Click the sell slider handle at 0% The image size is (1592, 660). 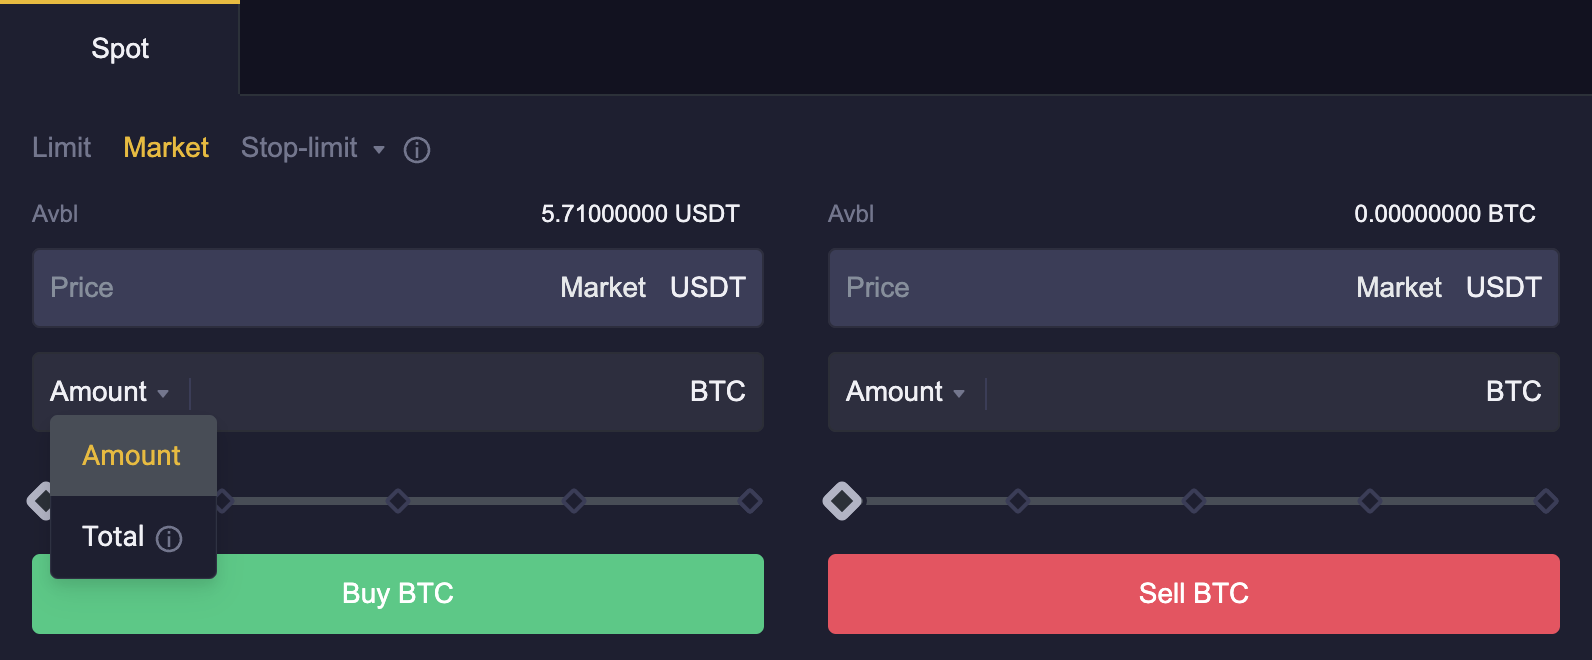pos(842,501)
